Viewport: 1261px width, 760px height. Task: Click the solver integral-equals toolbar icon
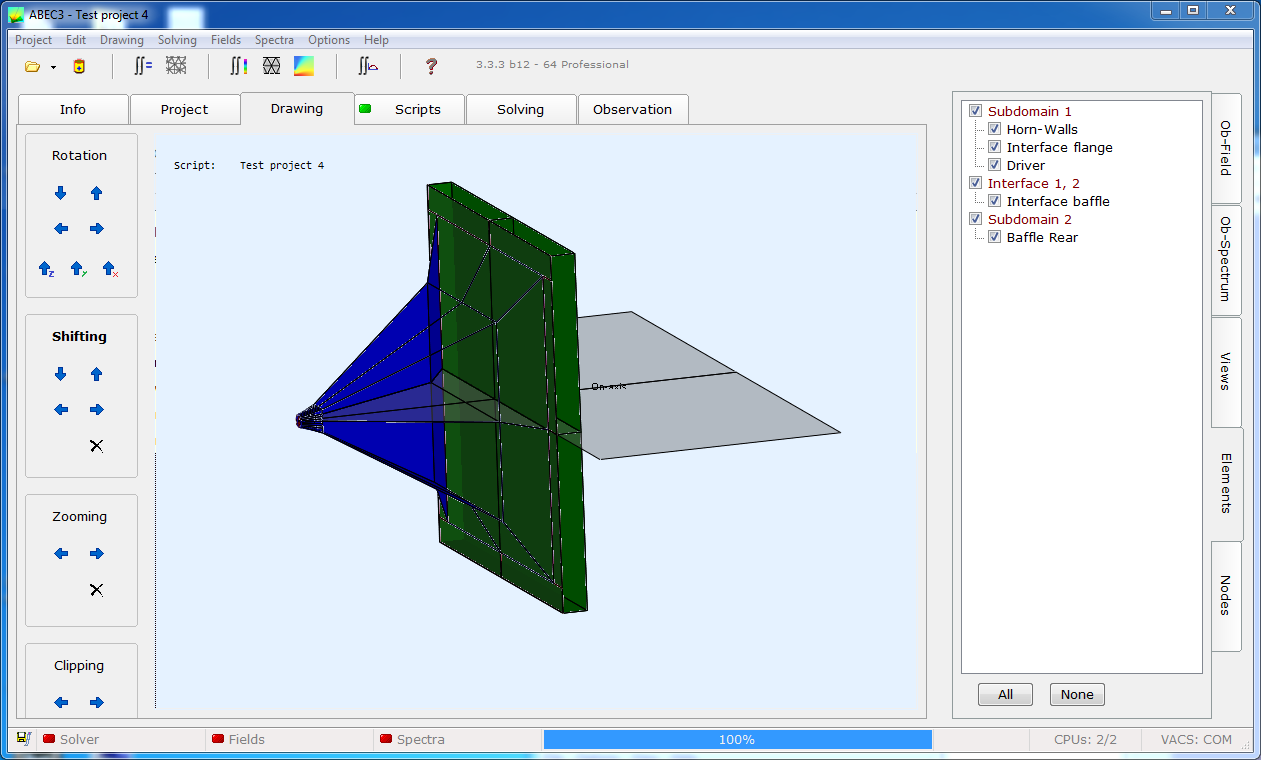pyautogui.click(x=144, y=66)
